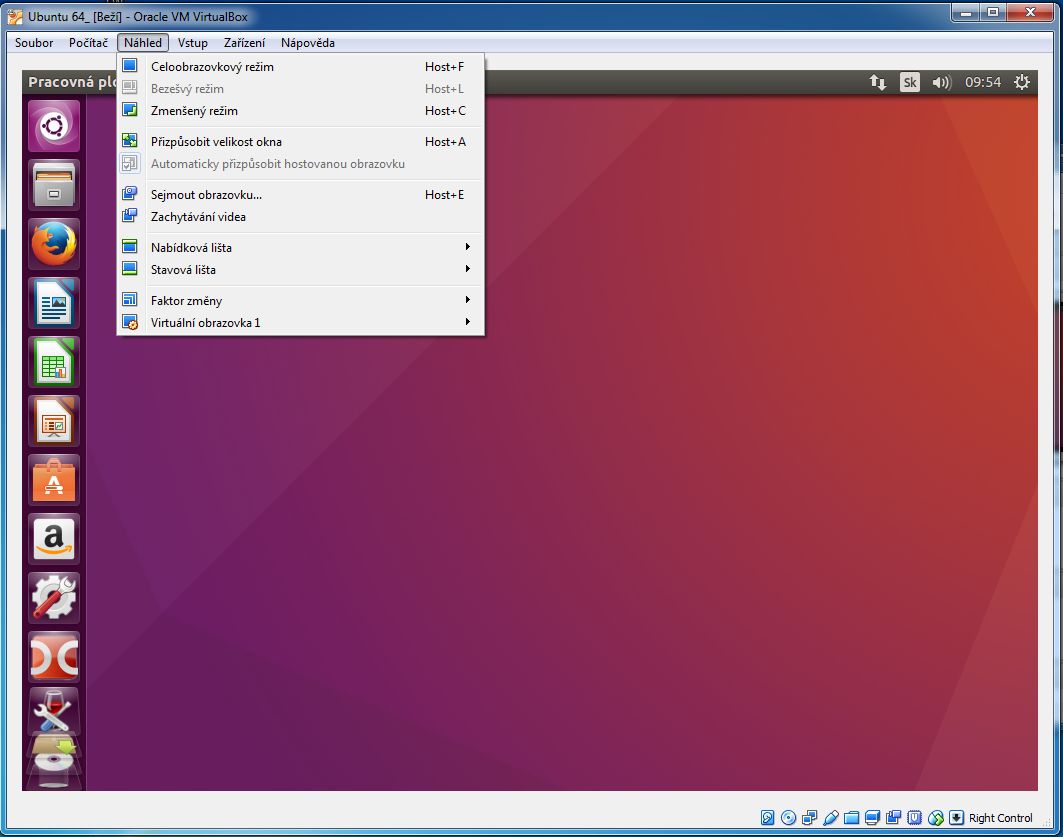The image size is (1063, 837).
Task: Click the 09:54 clock in the panel
Action: [983, 83]
